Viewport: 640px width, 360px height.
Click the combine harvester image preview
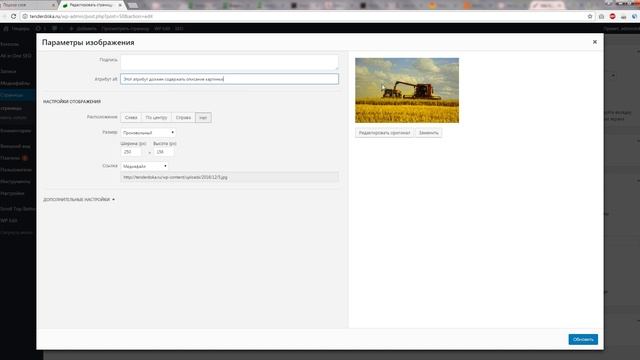pyautogui.click(x=407, y=90)
